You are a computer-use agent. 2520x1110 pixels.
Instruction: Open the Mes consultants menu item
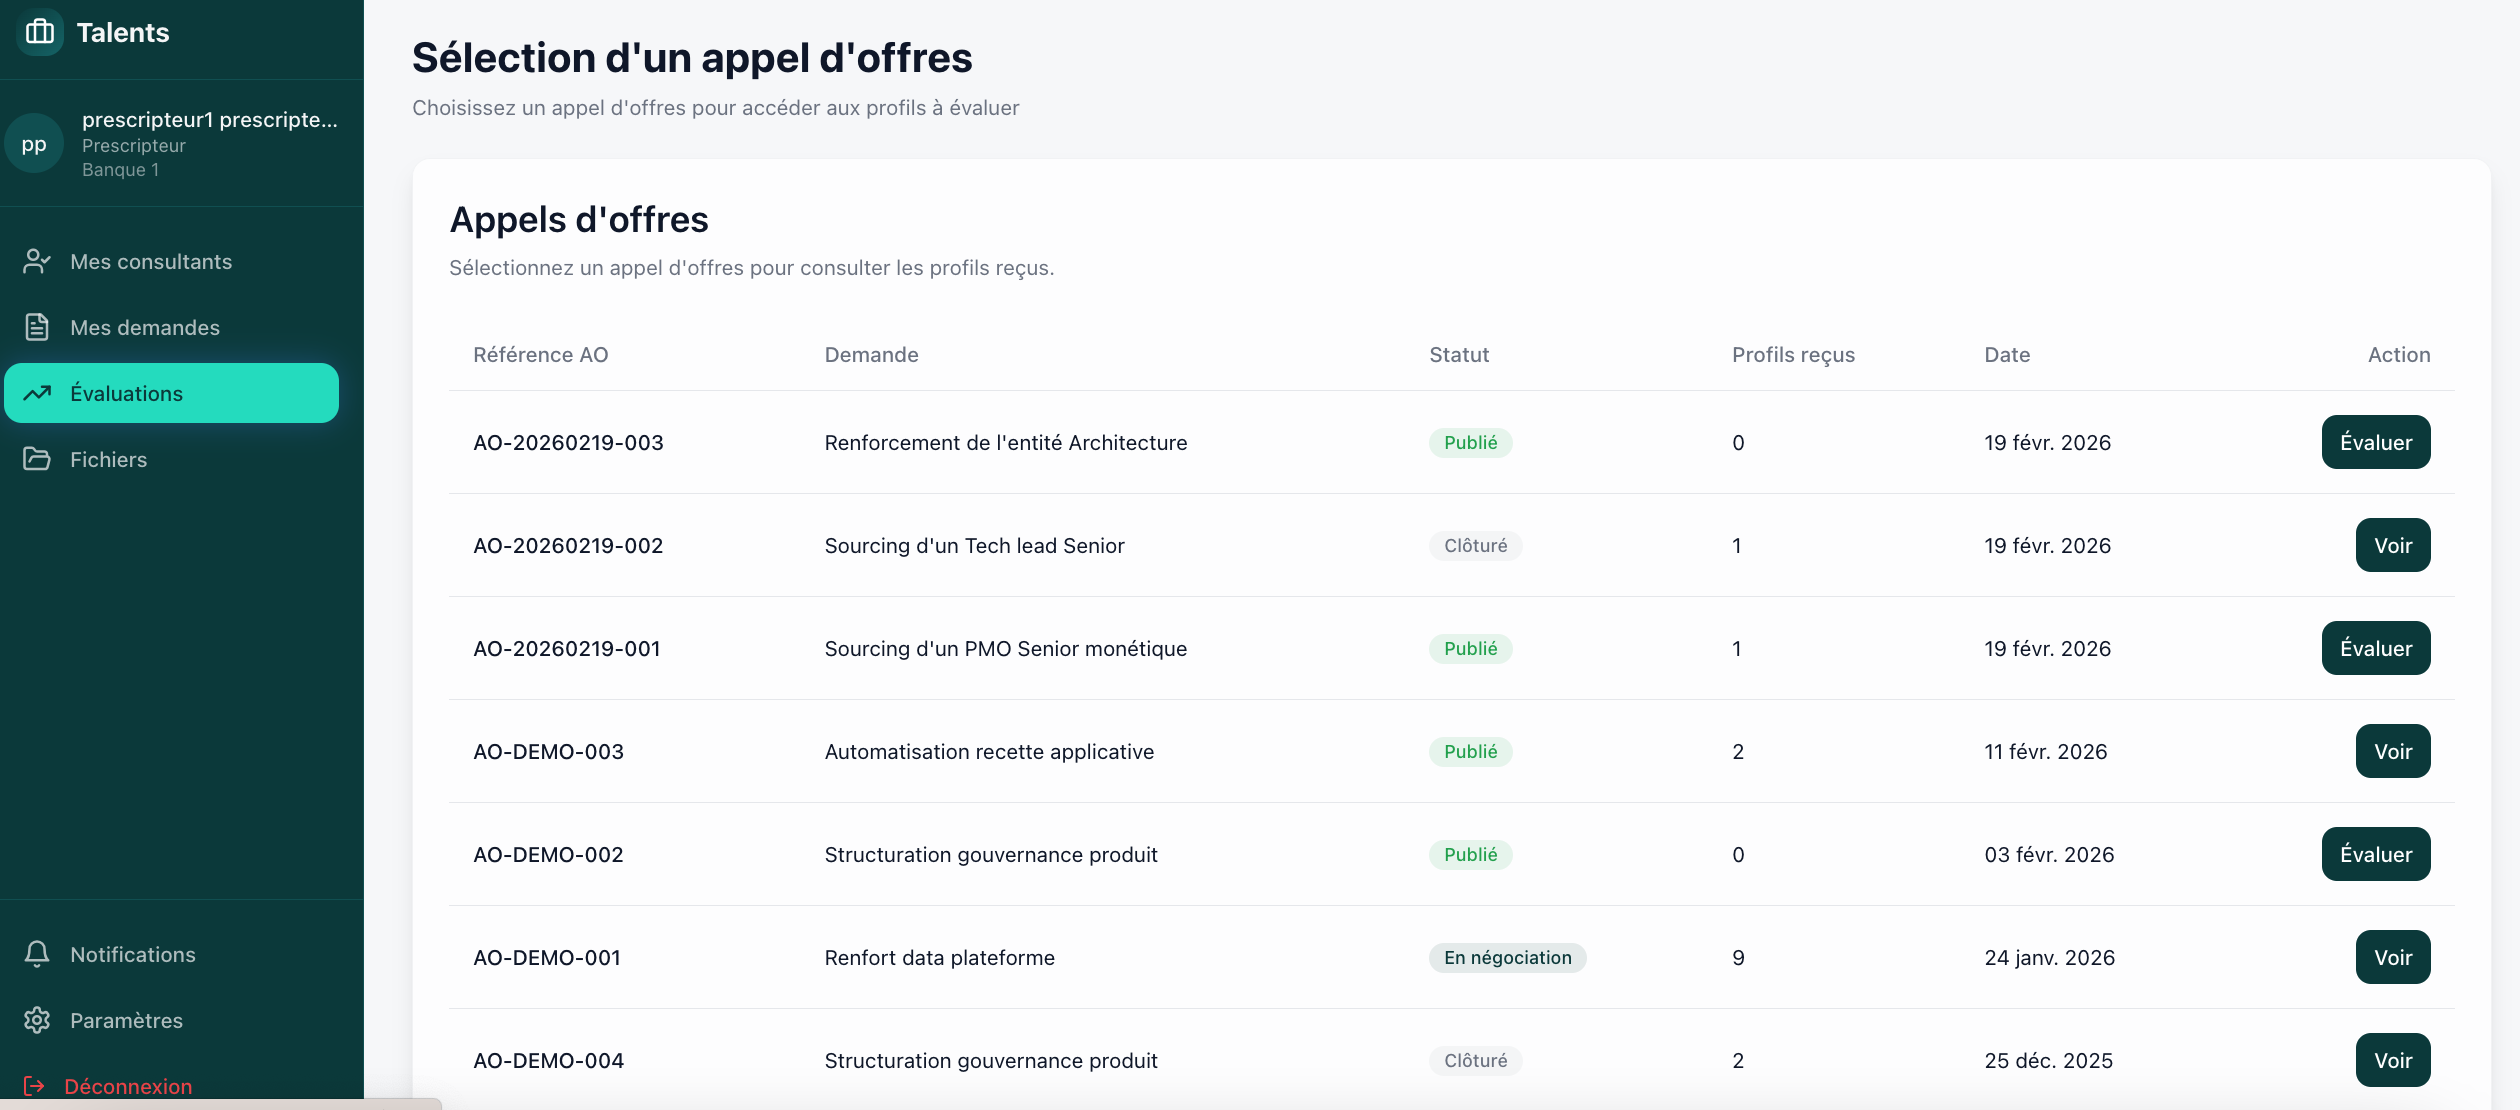(151, 262)
